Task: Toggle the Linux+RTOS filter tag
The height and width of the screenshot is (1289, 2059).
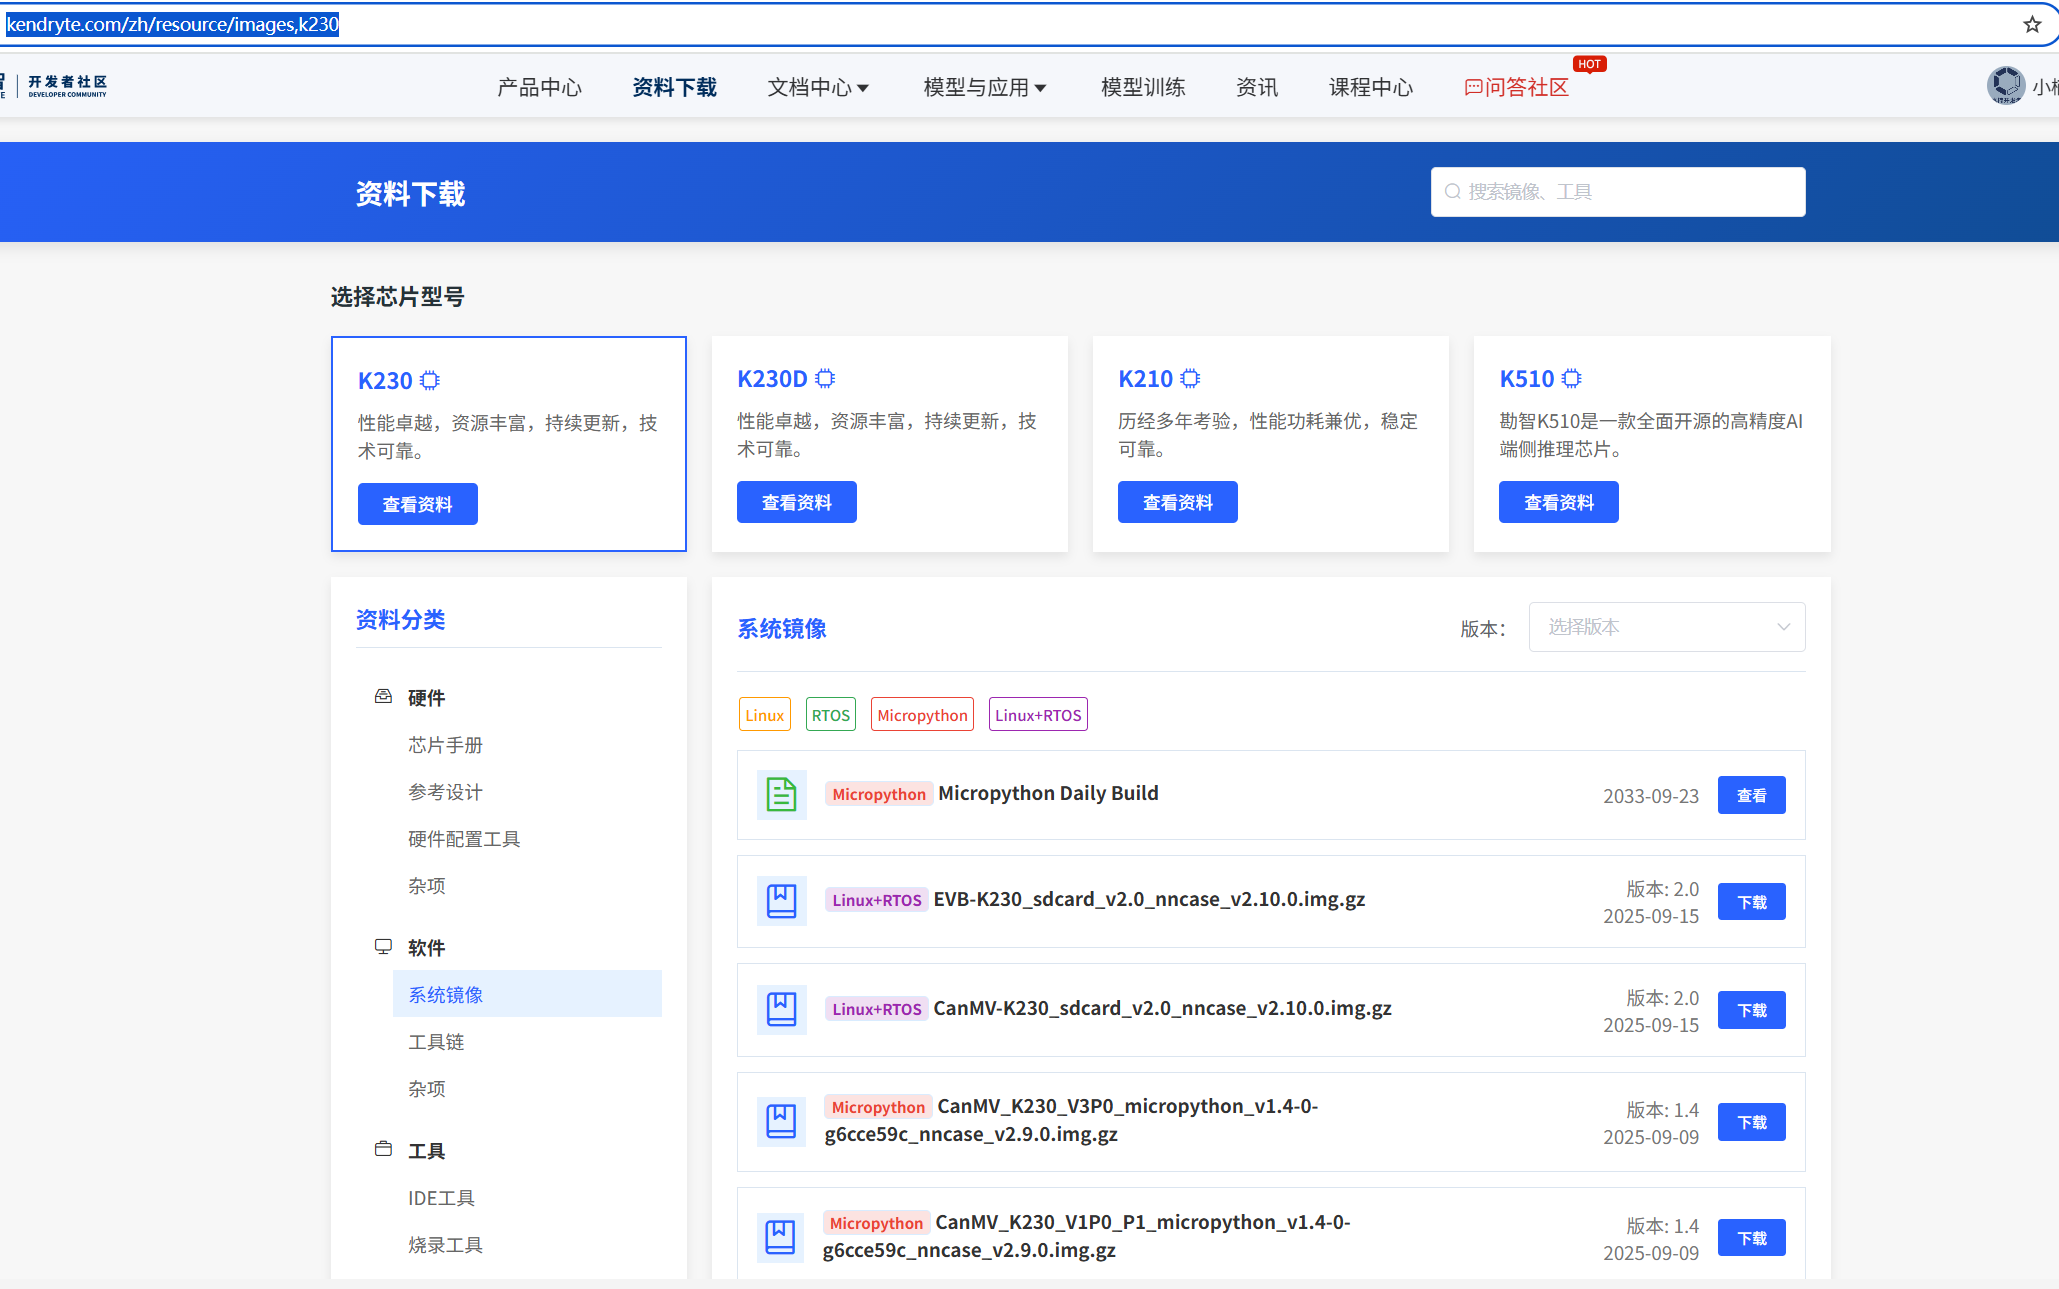Action: (1037, 715)
